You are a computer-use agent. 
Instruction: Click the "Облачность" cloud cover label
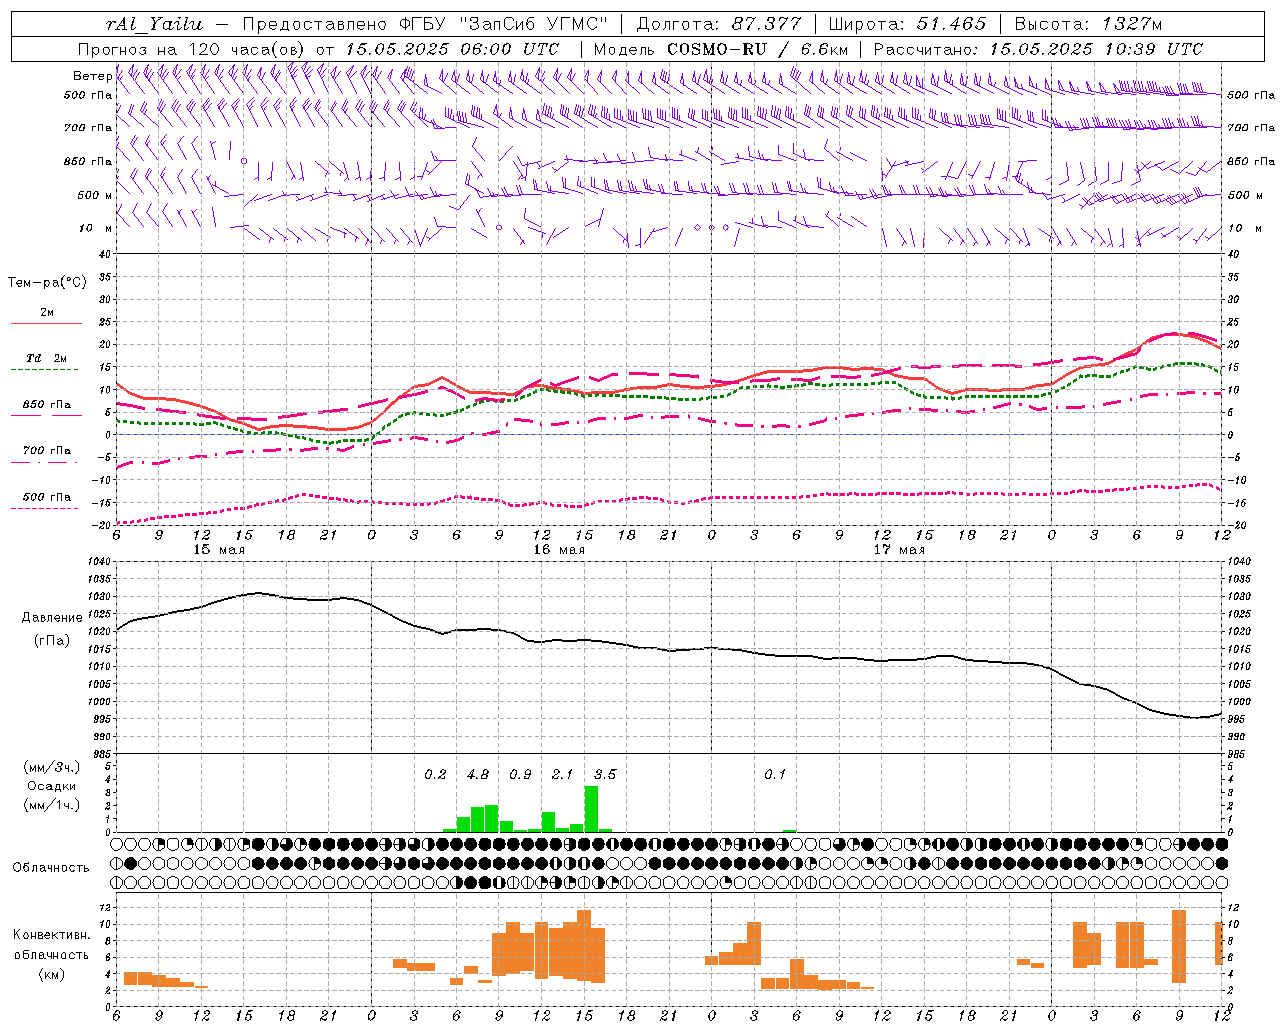click(x=51, y=868)
